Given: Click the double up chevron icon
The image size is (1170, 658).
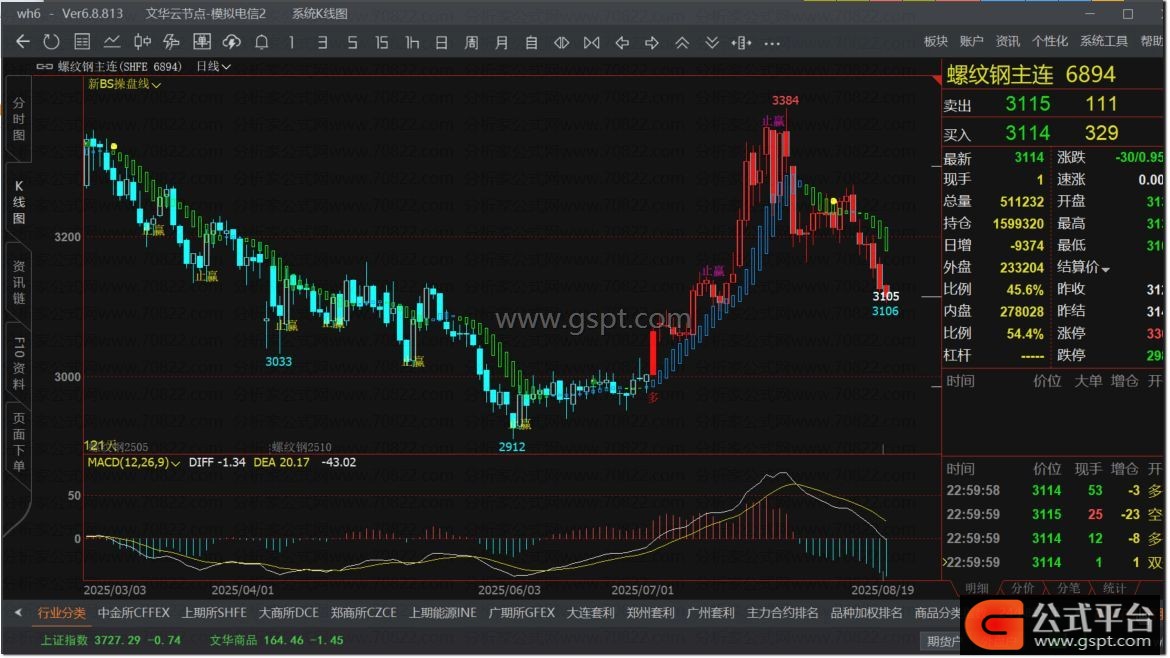Looking at the screenshot, I should pos(682,42).
